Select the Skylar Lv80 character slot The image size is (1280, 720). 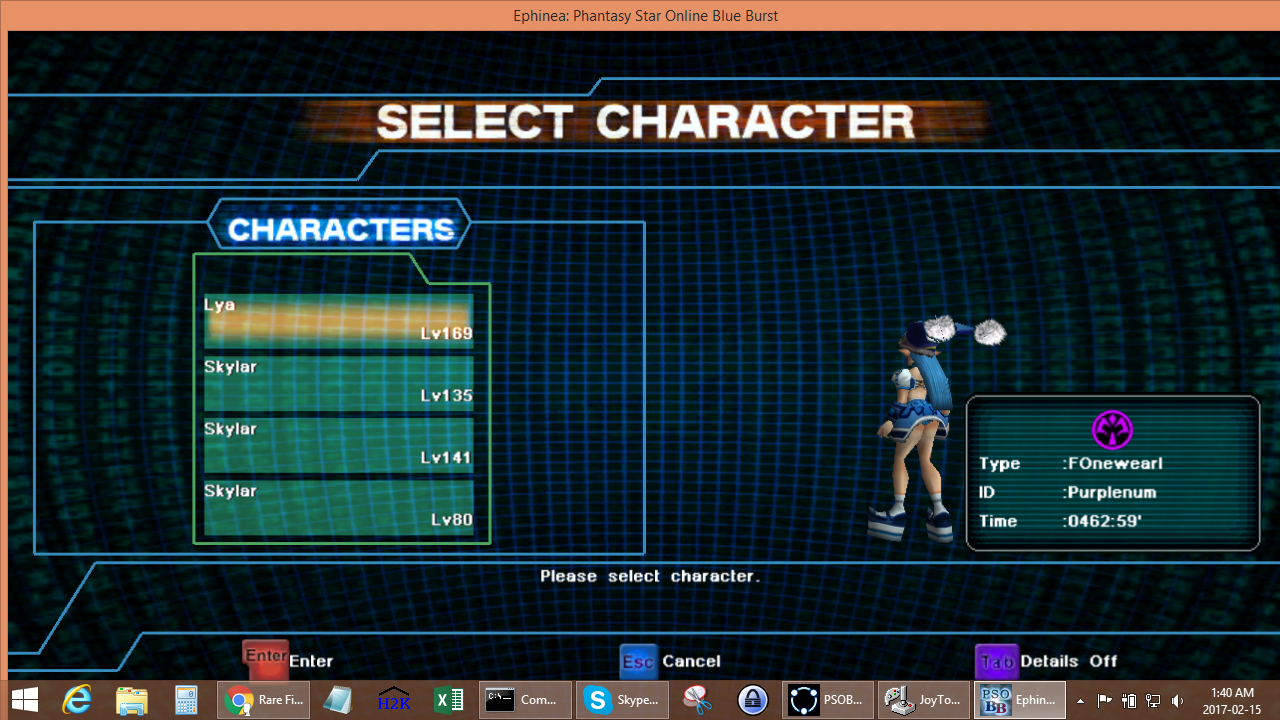click(339, 506)
